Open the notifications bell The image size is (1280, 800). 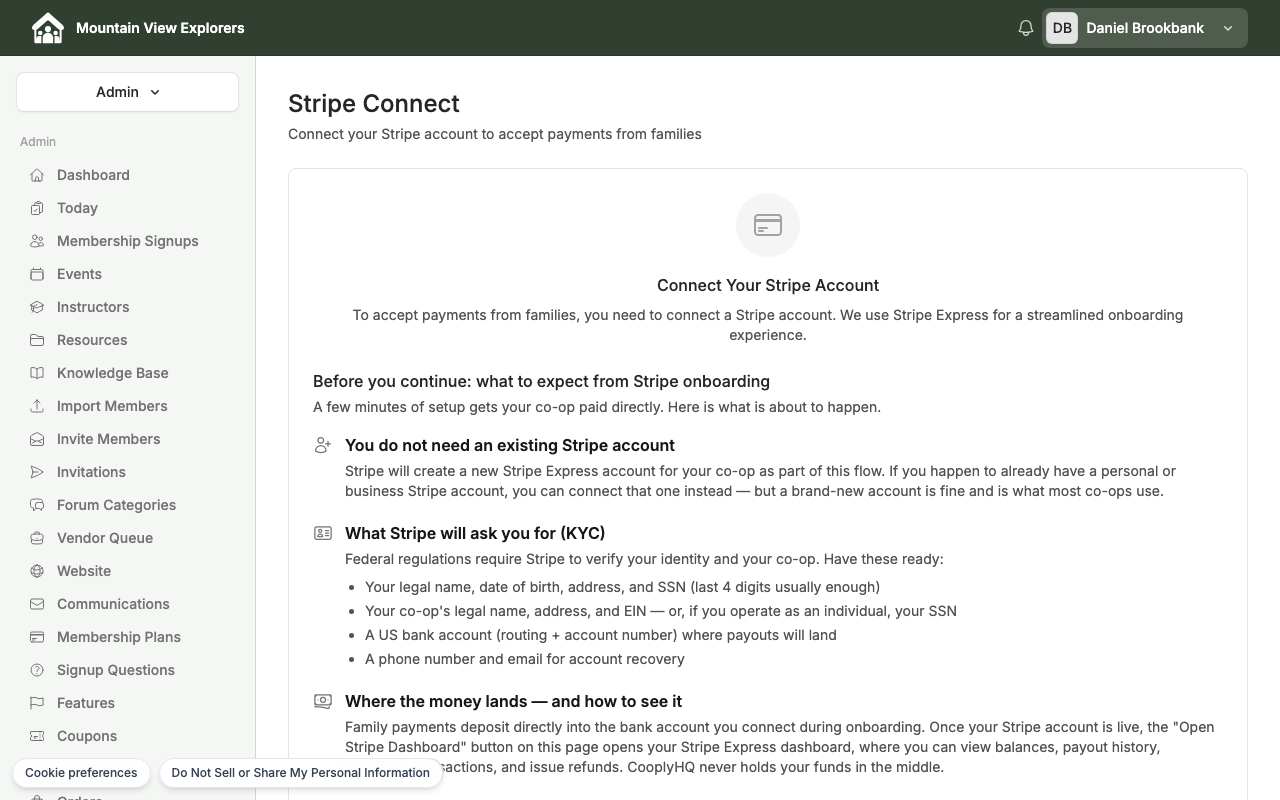tap(1025, 28)
